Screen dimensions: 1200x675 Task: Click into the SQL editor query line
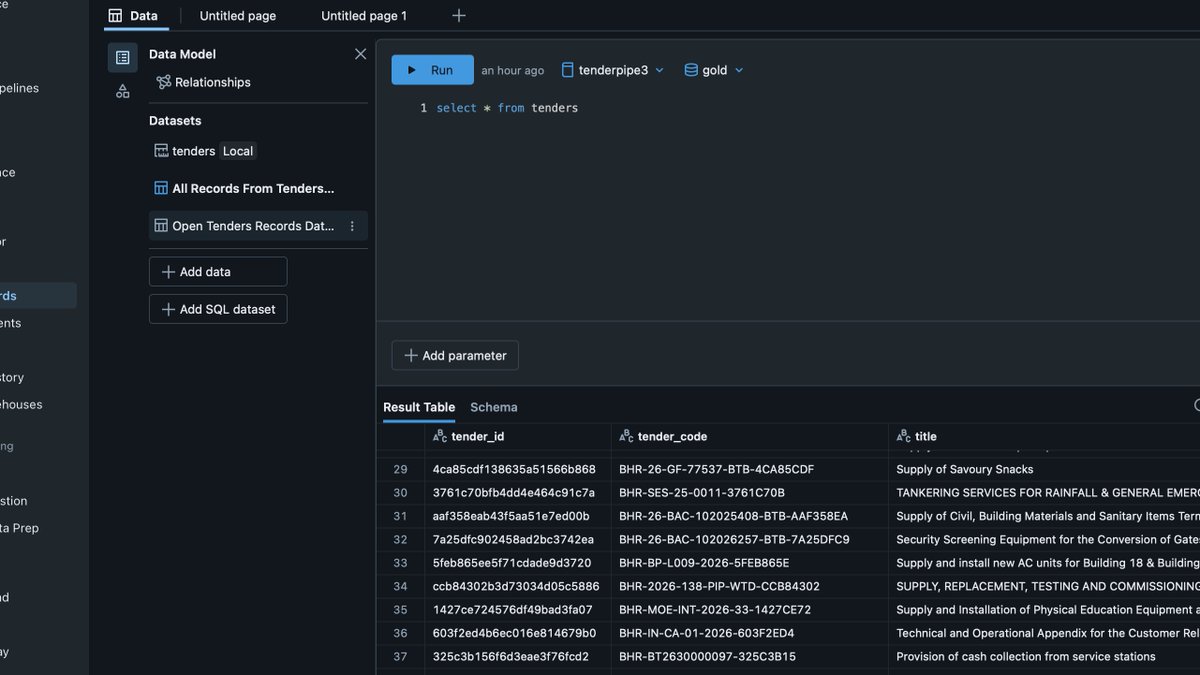pos(507,108)
